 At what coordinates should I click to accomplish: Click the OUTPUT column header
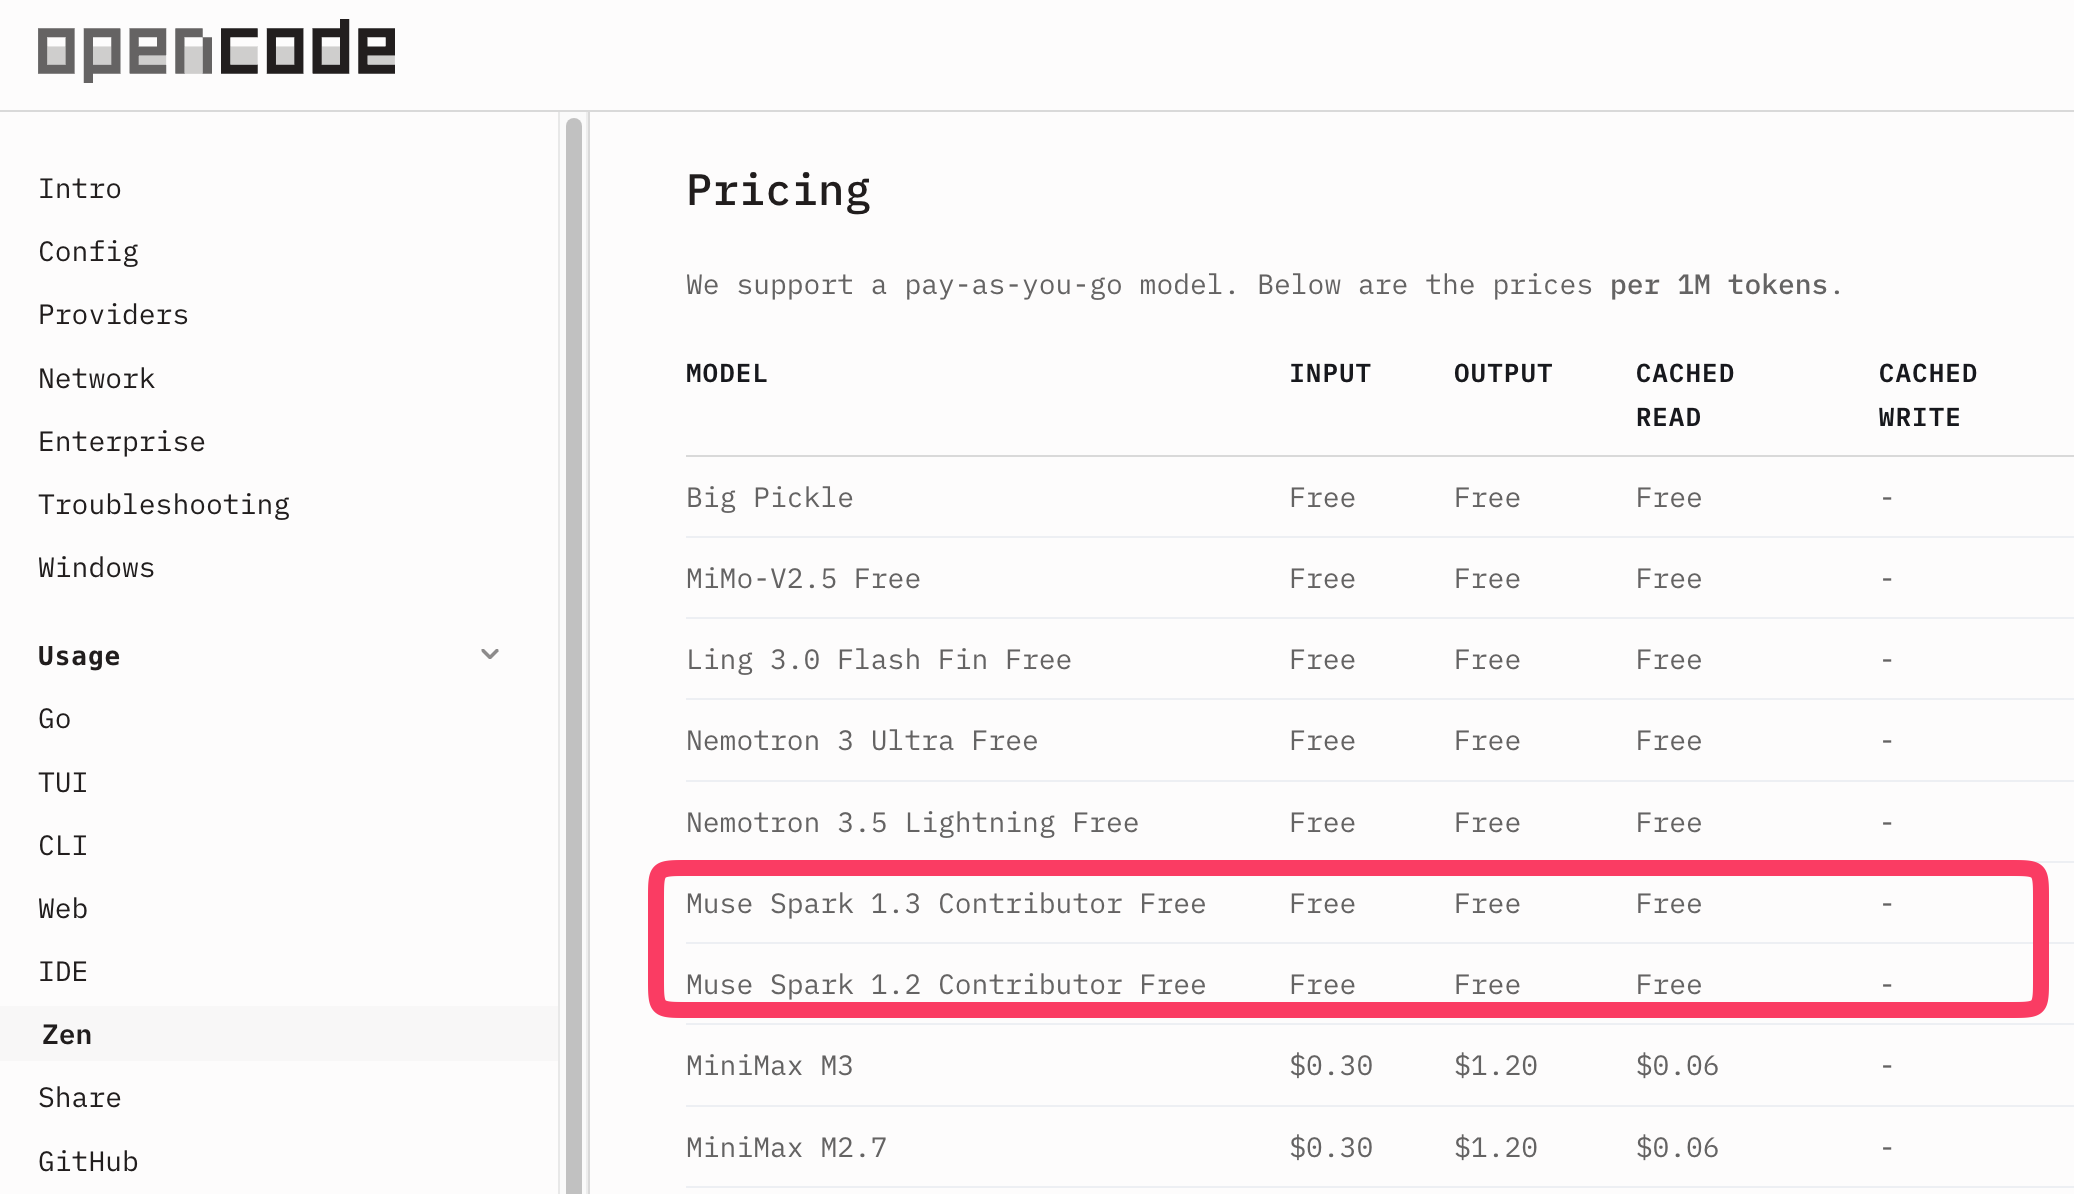1503,373
